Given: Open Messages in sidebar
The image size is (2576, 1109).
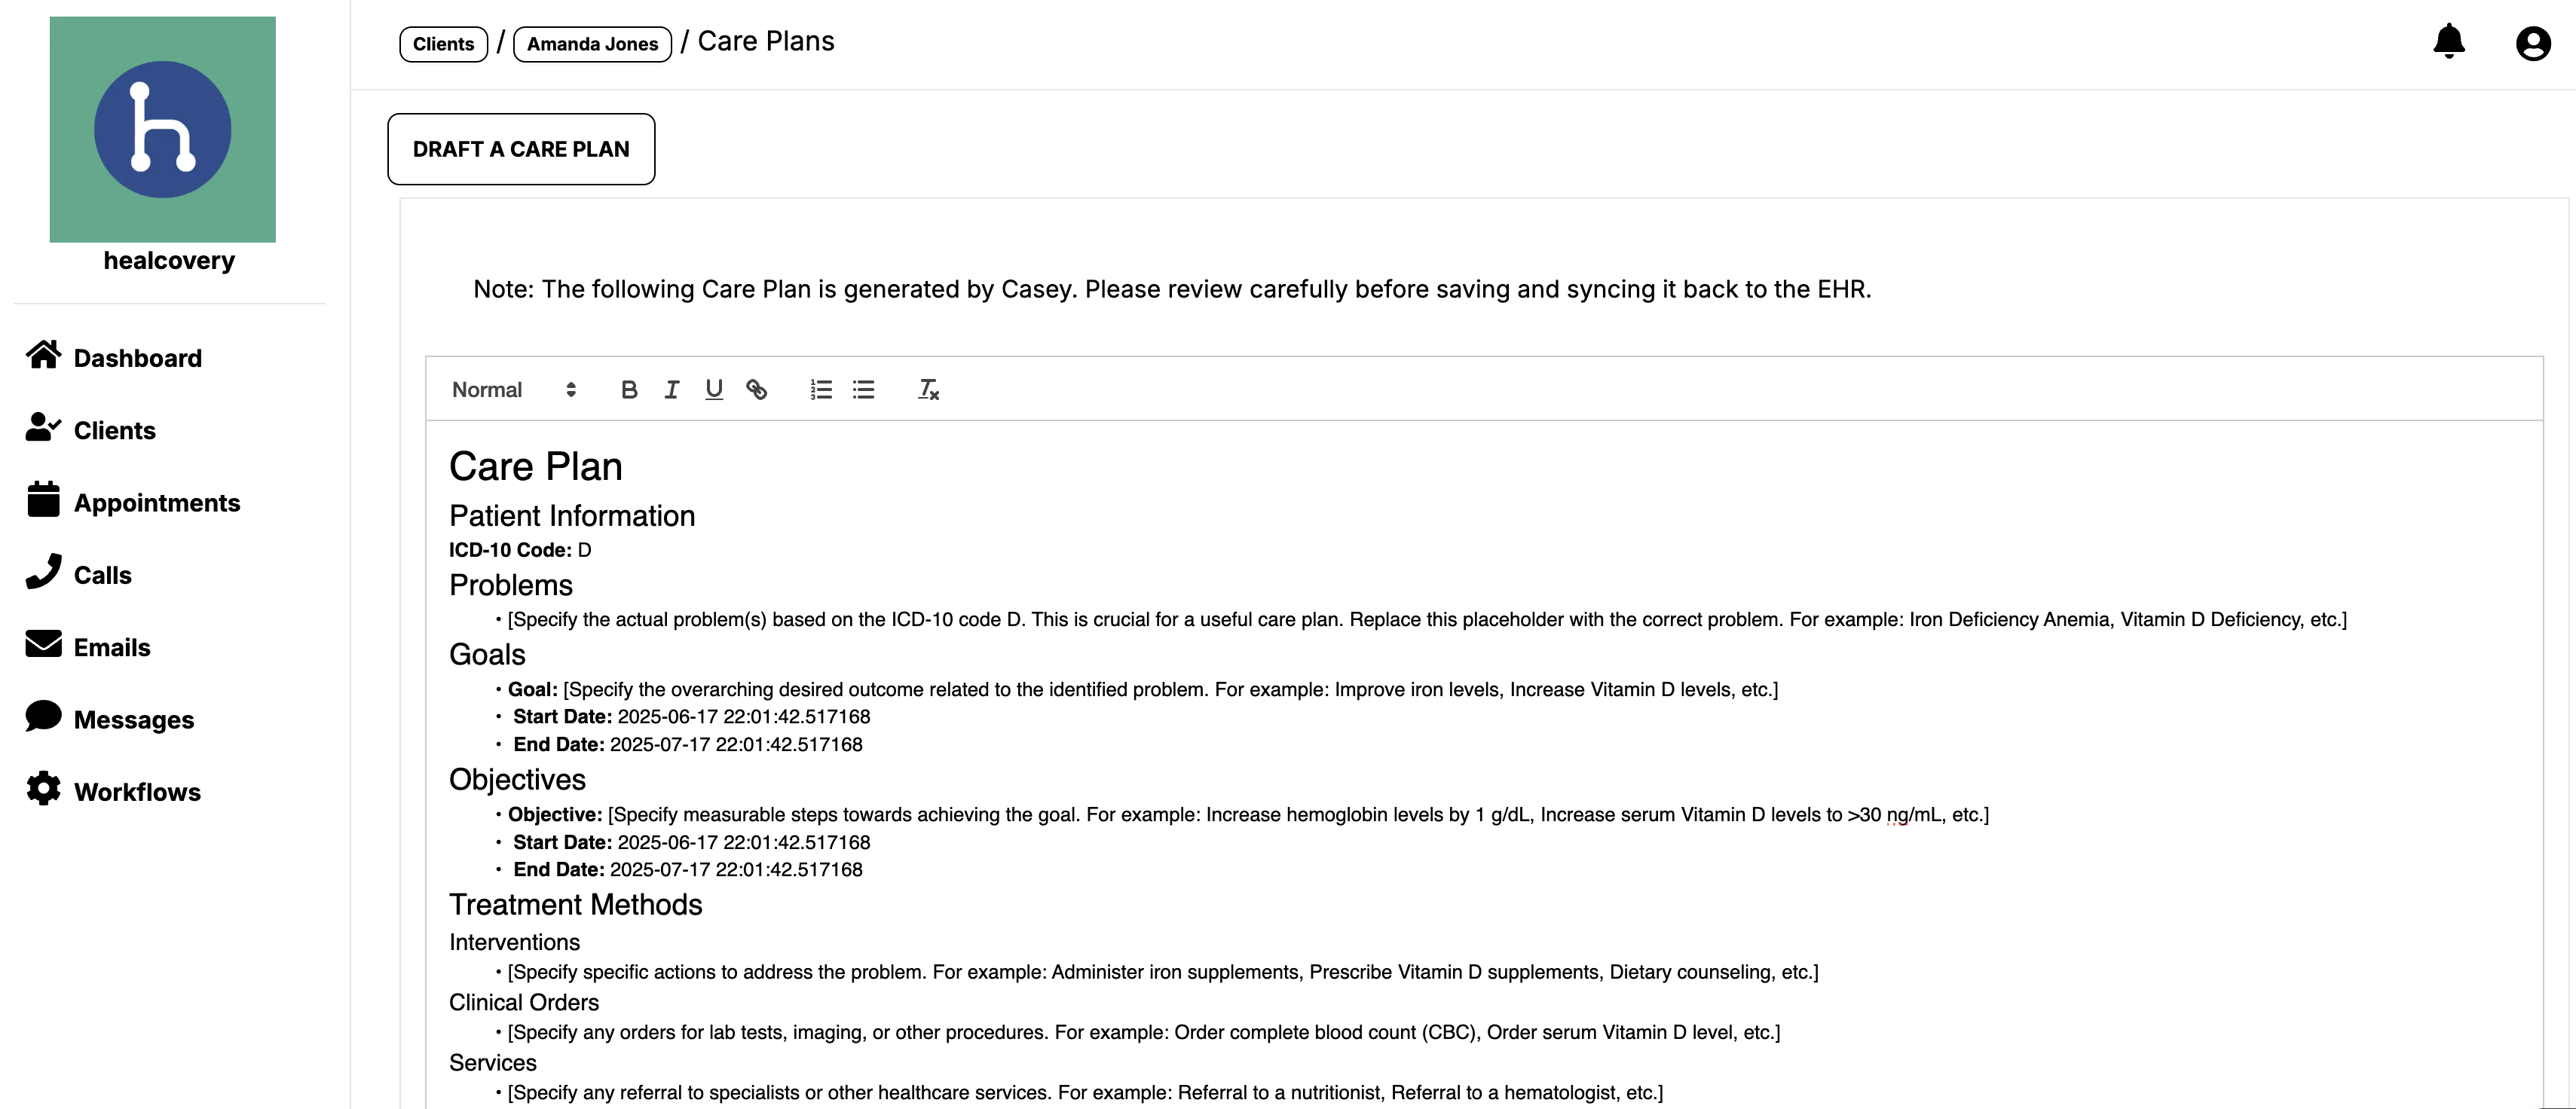Looking at the screenshot, I should pos(110,718).
